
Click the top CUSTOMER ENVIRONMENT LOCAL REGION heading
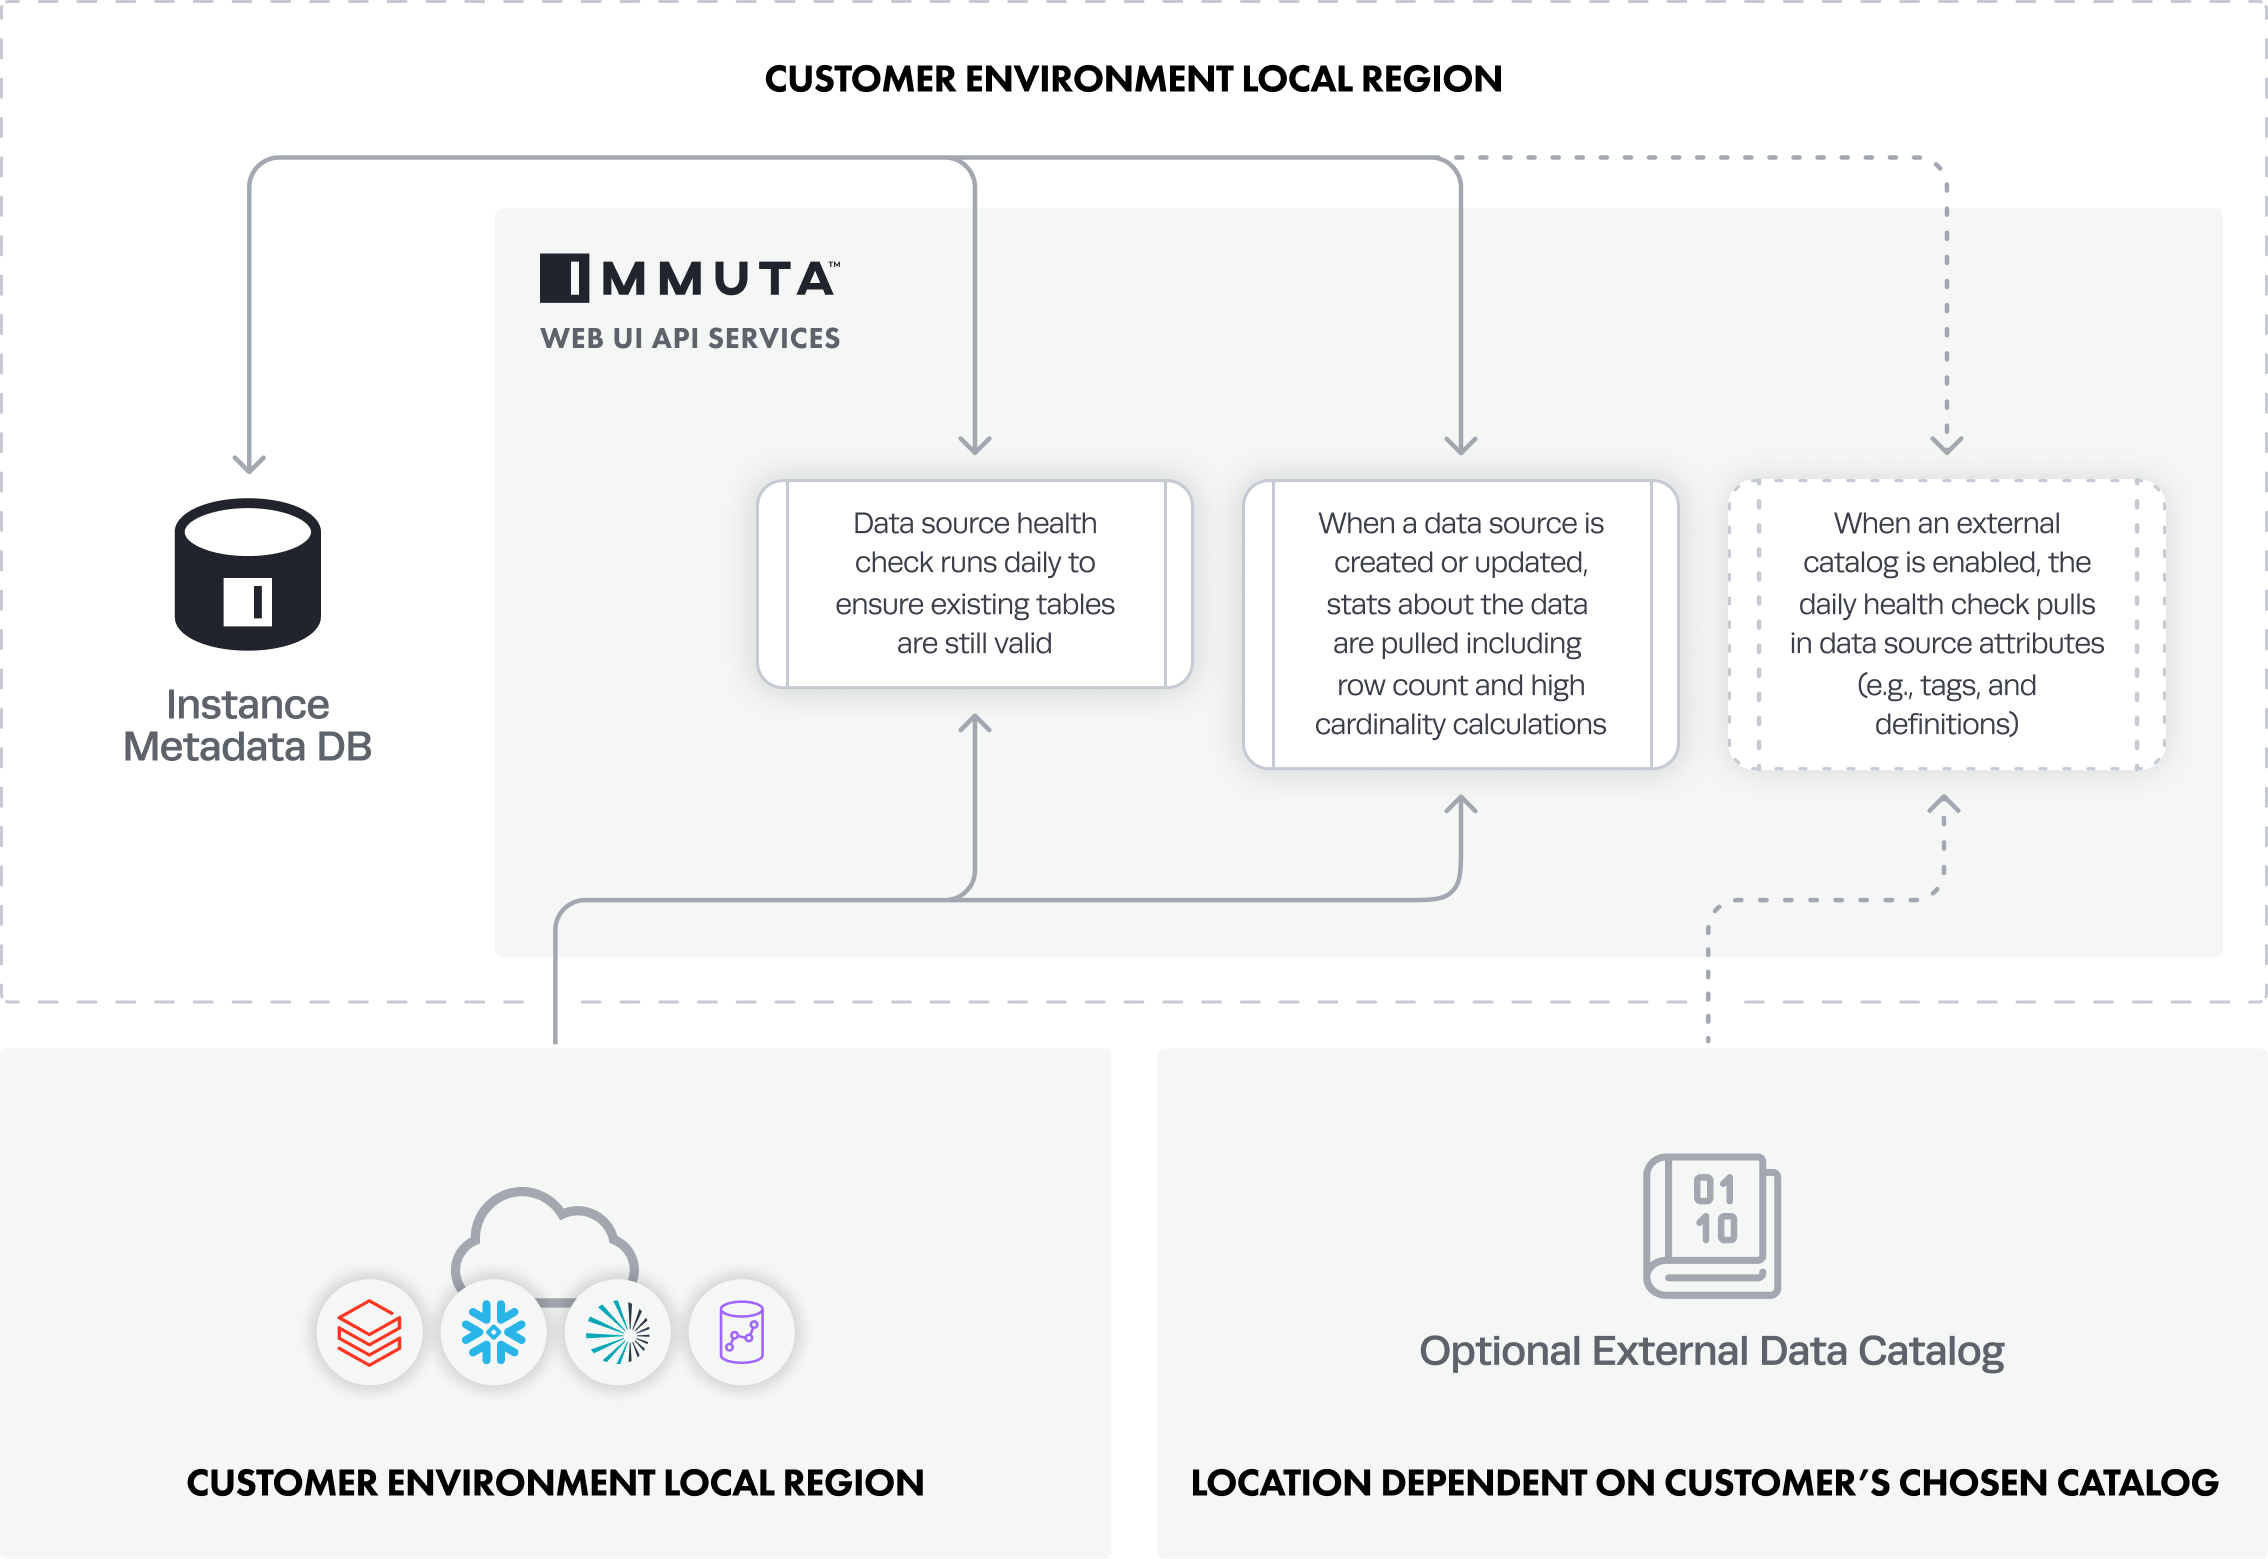pyautogui.click(x=1133, y=79)
